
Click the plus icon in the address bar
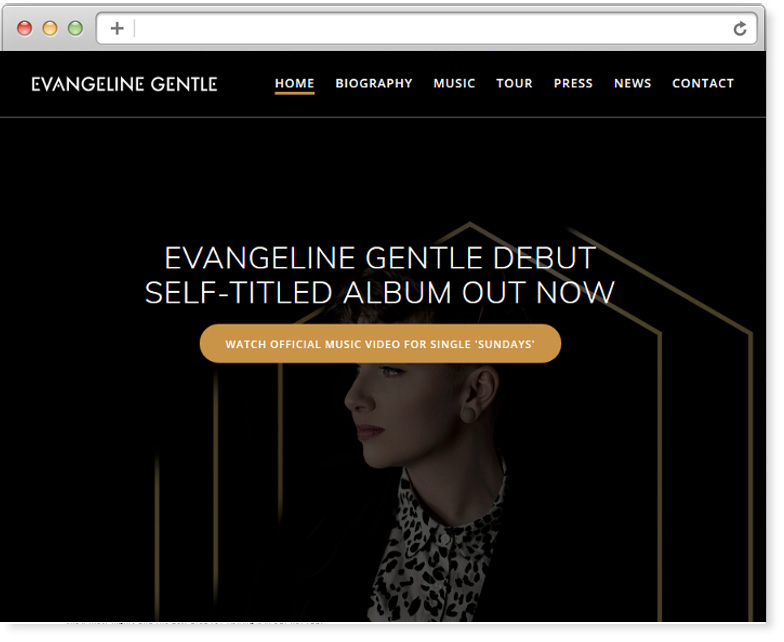click(x=117, y=28)
